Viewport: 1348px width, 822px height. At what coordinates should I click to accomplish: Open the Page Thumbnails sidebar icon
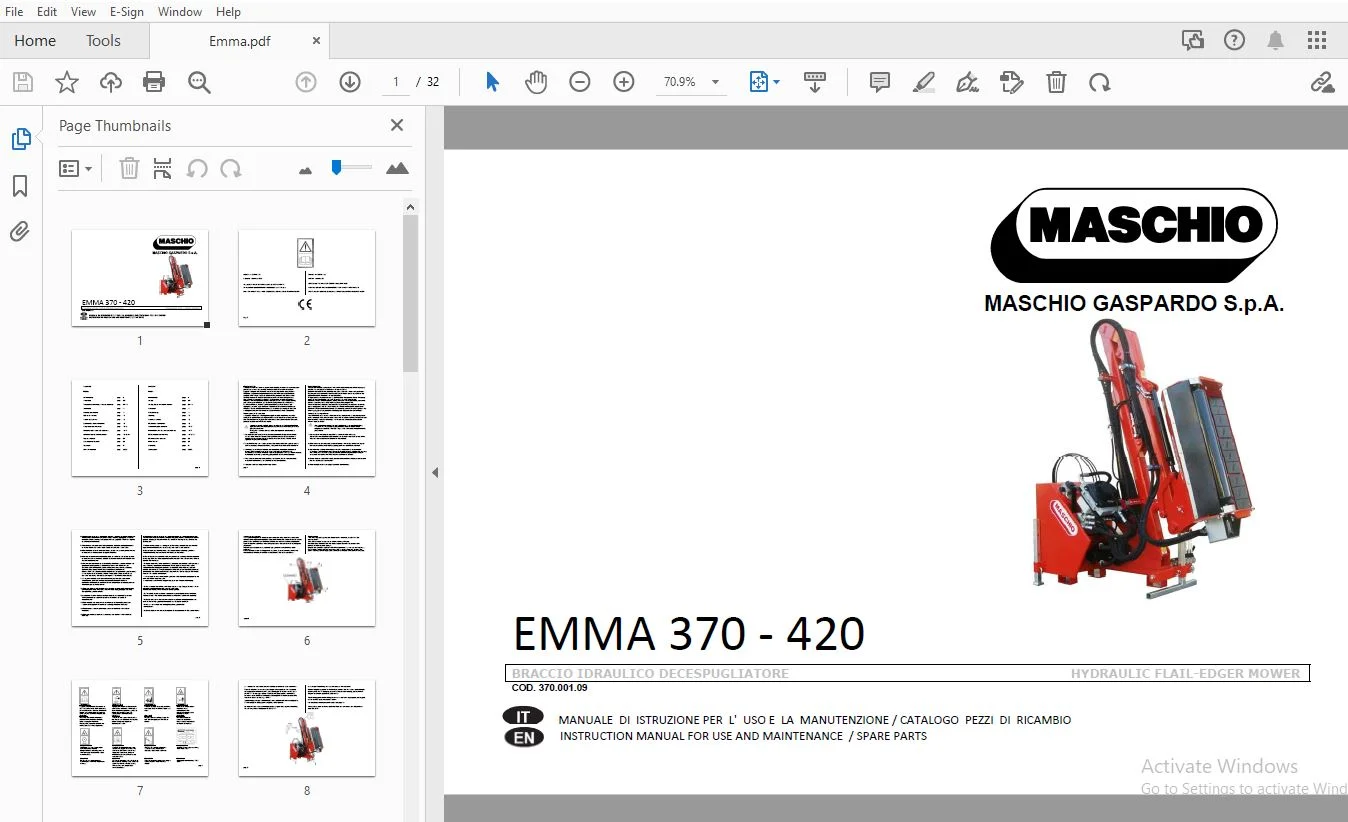click(20, 140)
